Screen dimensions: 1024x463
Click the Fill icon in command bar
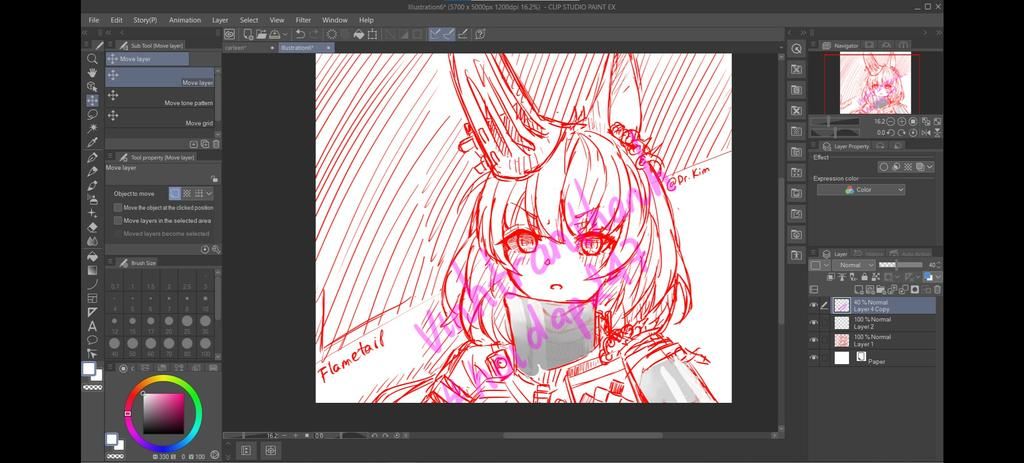[359, 34]
